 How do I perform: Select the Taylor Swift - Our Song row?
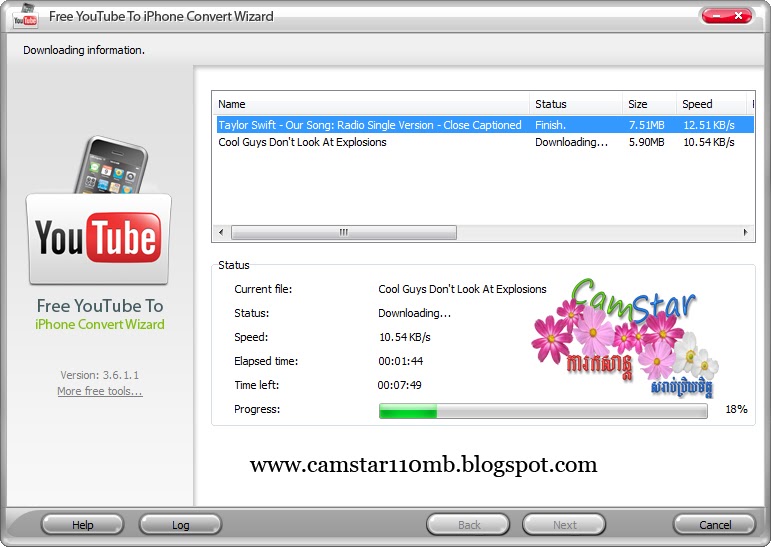[x=484, y=125]
